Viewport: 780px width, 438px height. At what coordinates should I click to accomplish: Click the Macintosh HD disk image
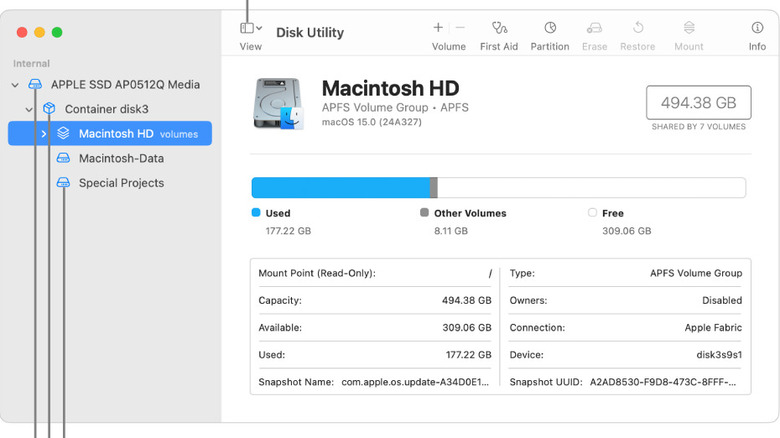tap(278, 104)
